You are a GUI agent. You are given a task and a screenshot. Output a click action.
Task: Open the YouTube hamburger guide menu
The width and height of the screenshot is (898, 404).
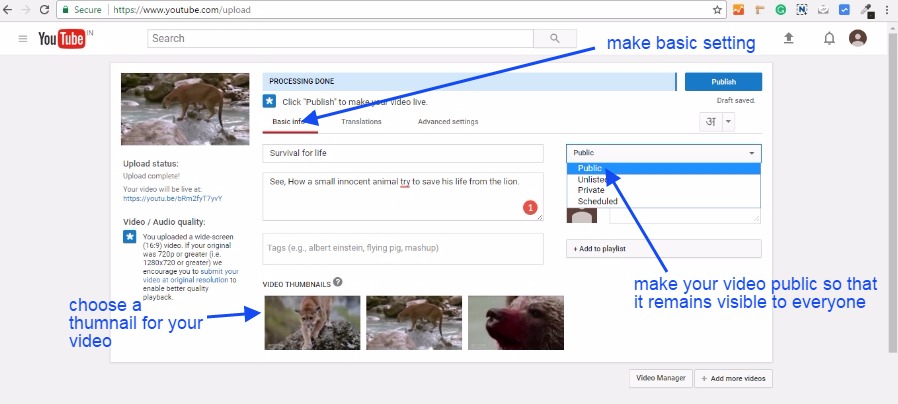click(x=22, y=39)
